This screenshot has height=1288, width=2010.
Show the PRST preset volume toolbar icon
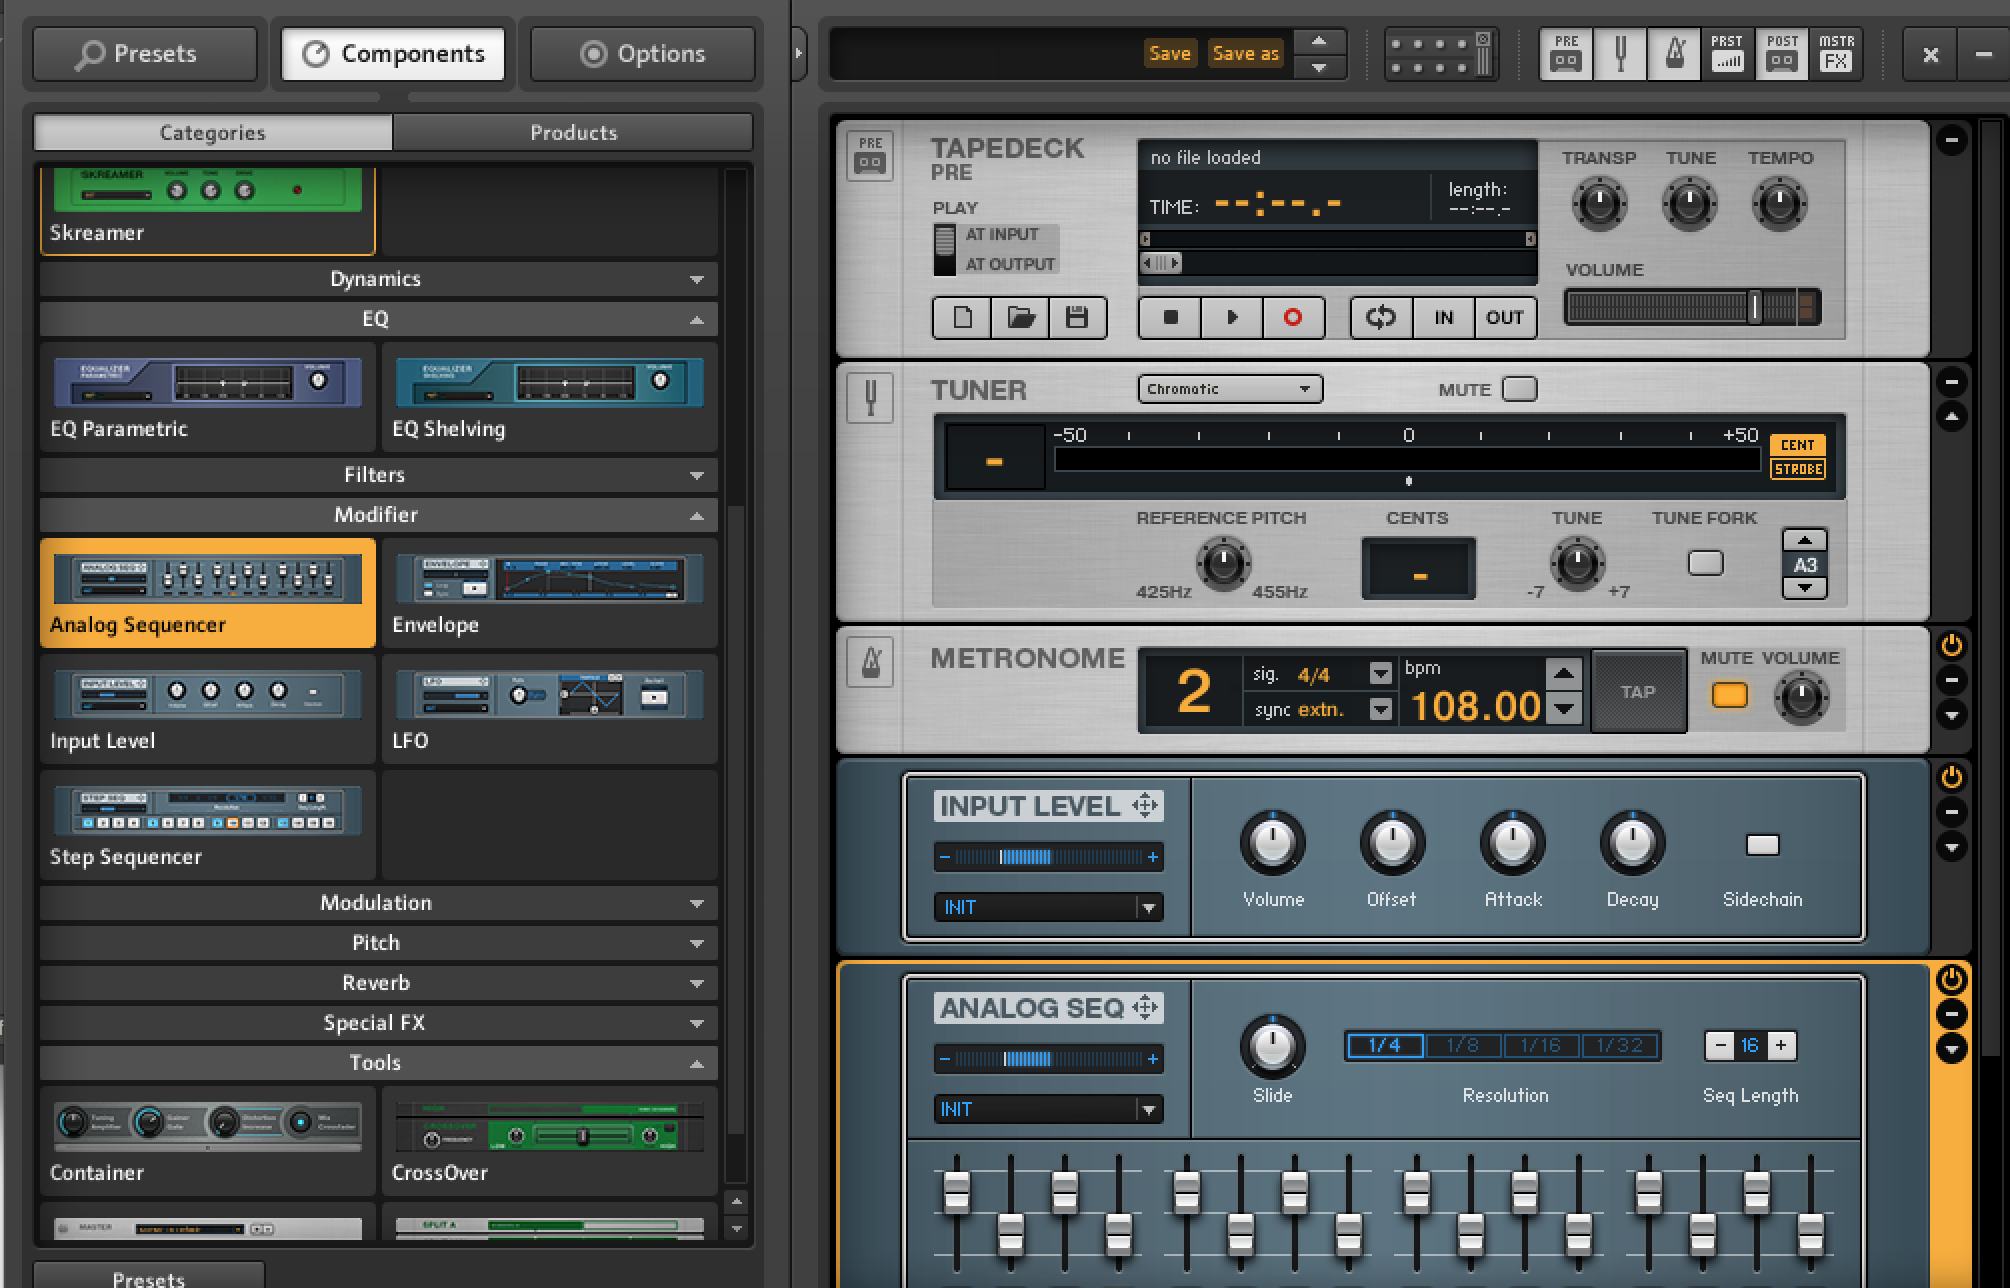tap(1727, 54)
